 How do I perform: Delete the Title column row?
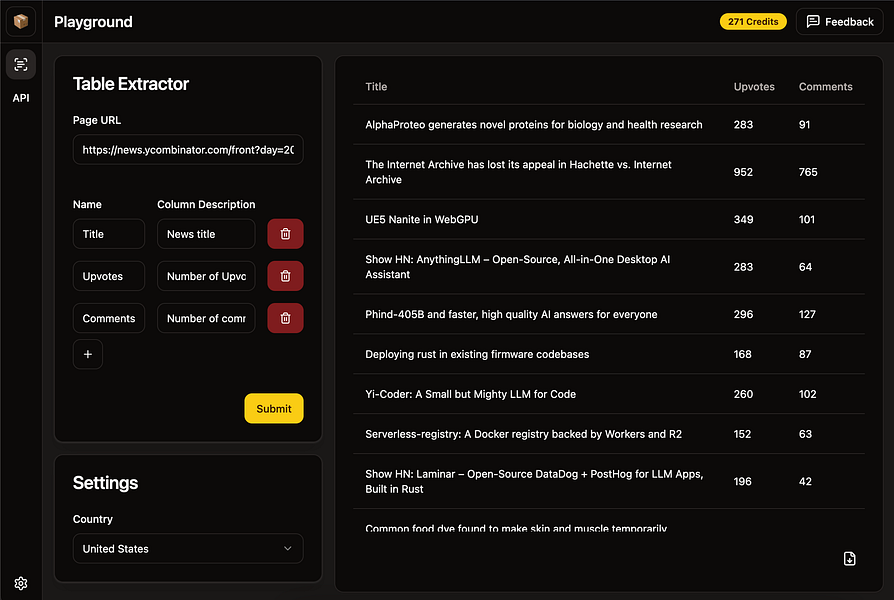[285, 234]
